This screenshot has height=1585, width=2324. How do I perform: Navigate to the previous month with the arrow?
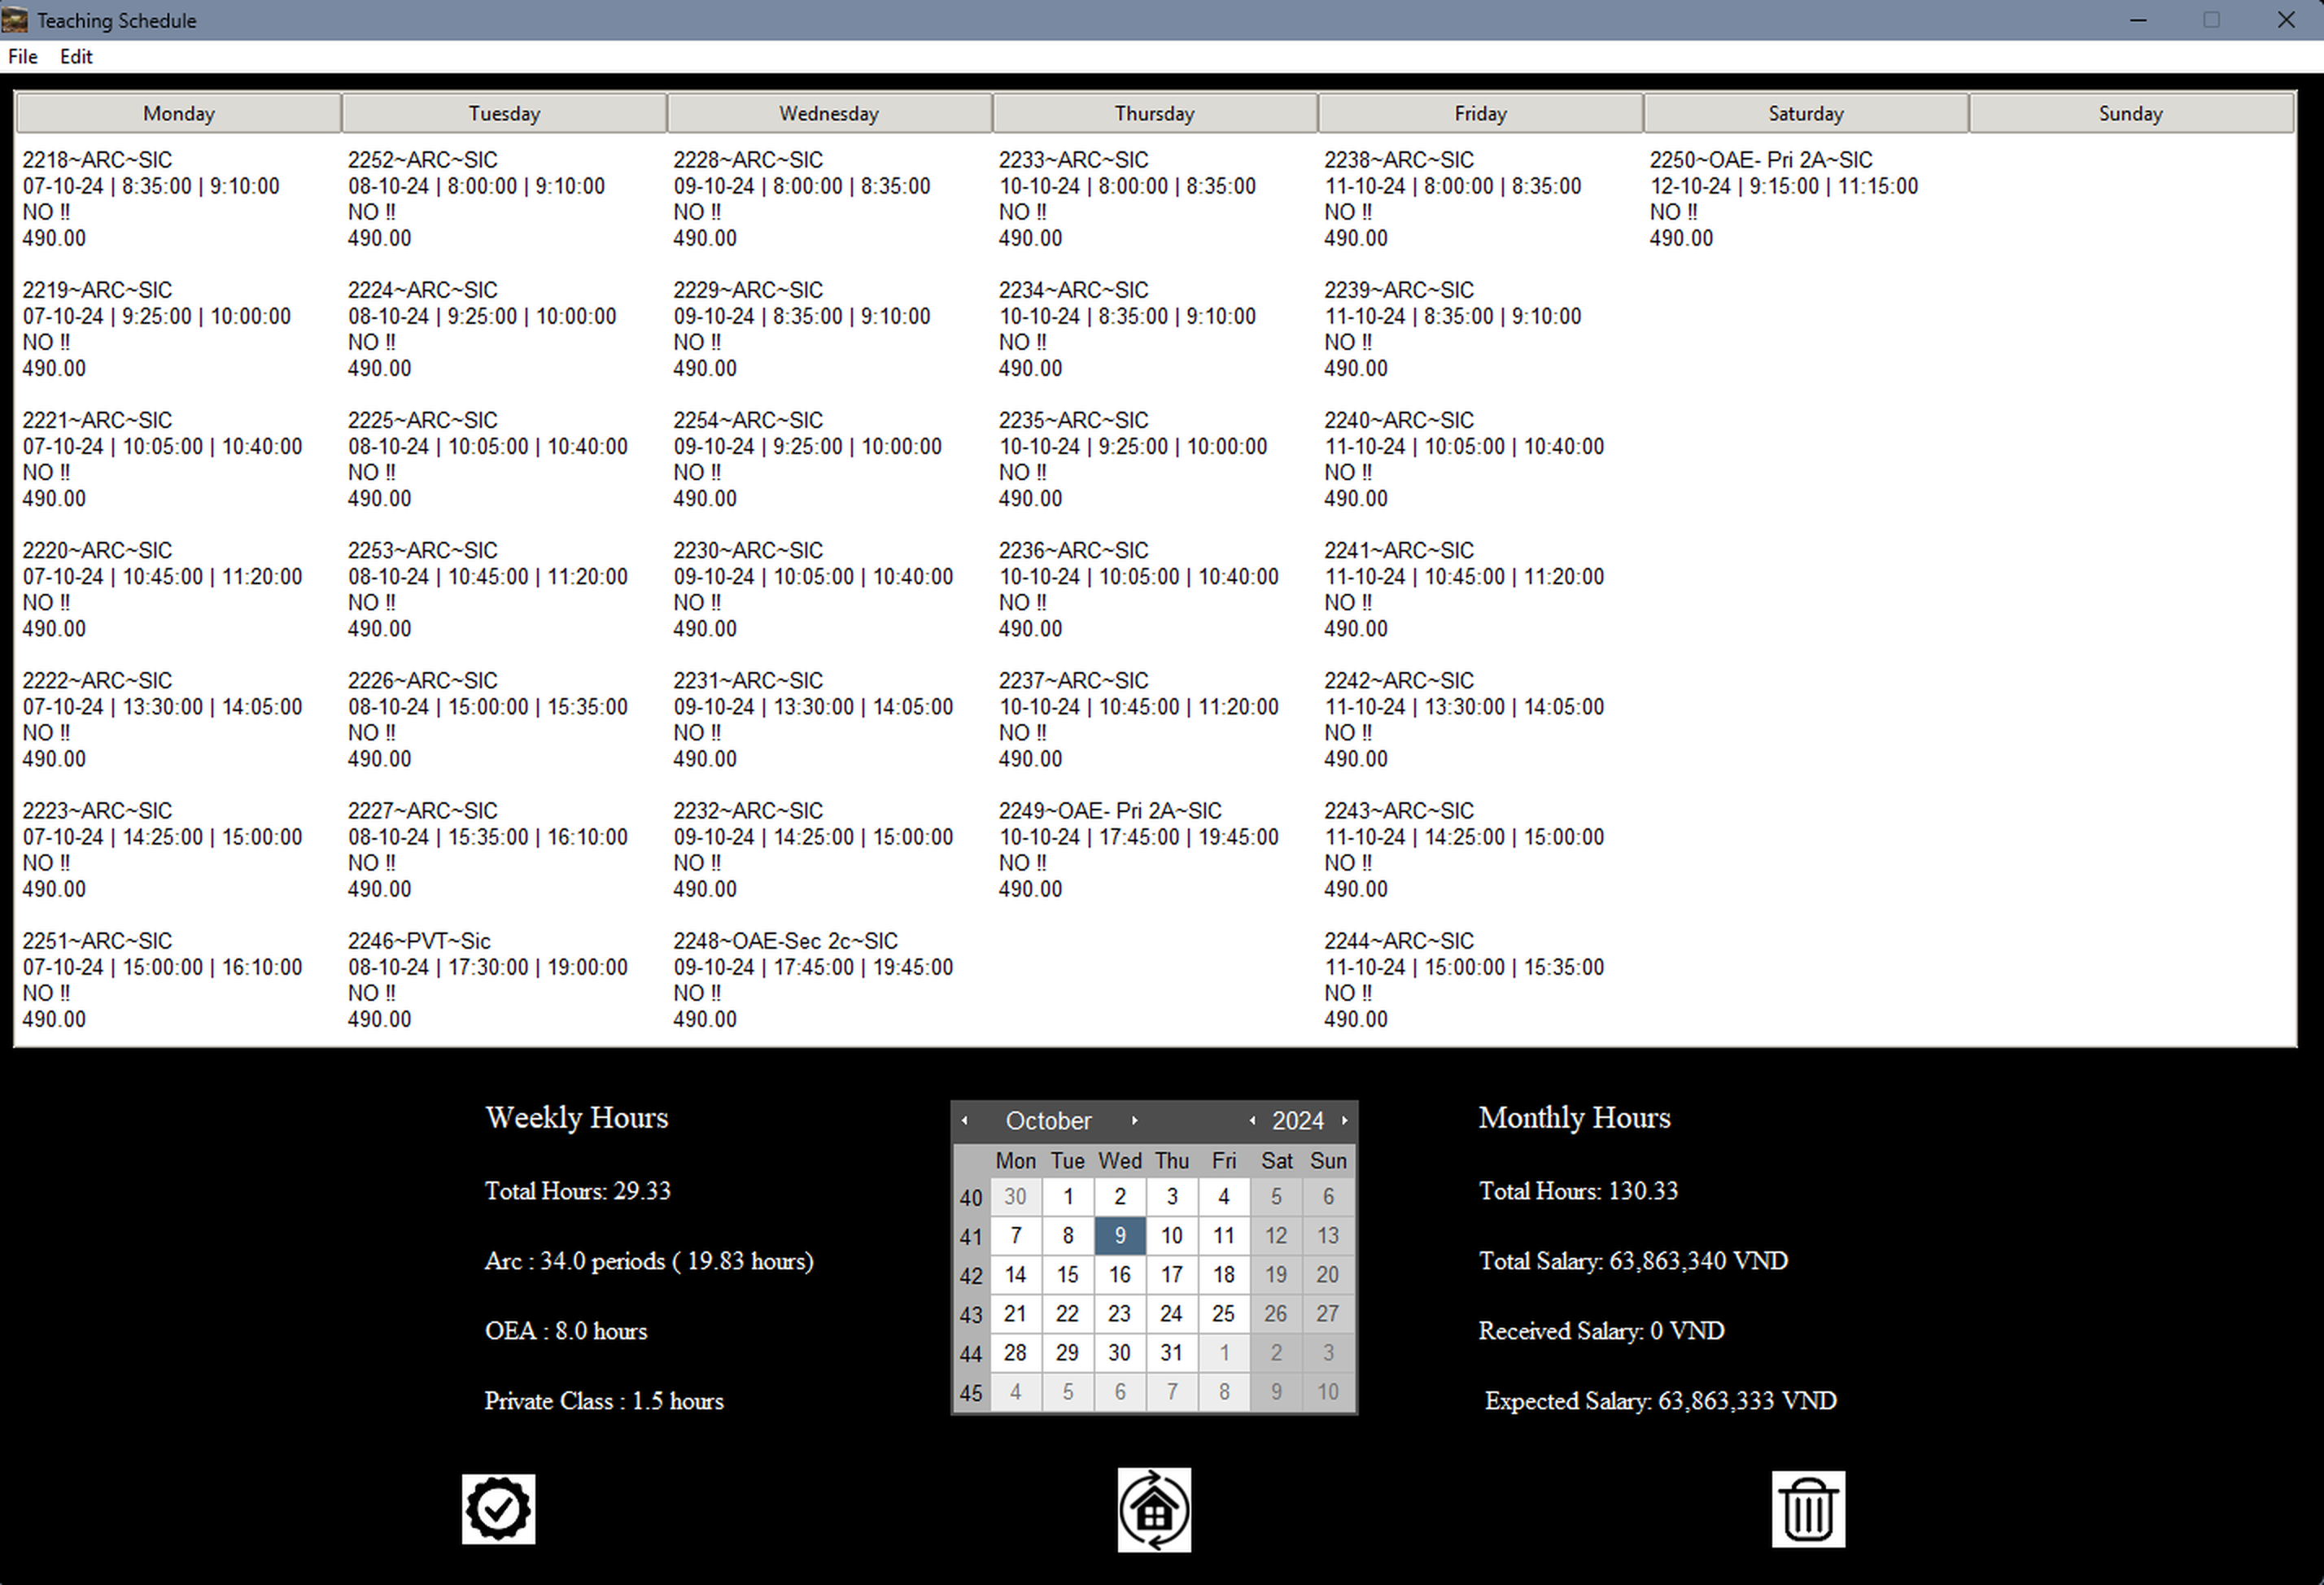point(965,1120)
